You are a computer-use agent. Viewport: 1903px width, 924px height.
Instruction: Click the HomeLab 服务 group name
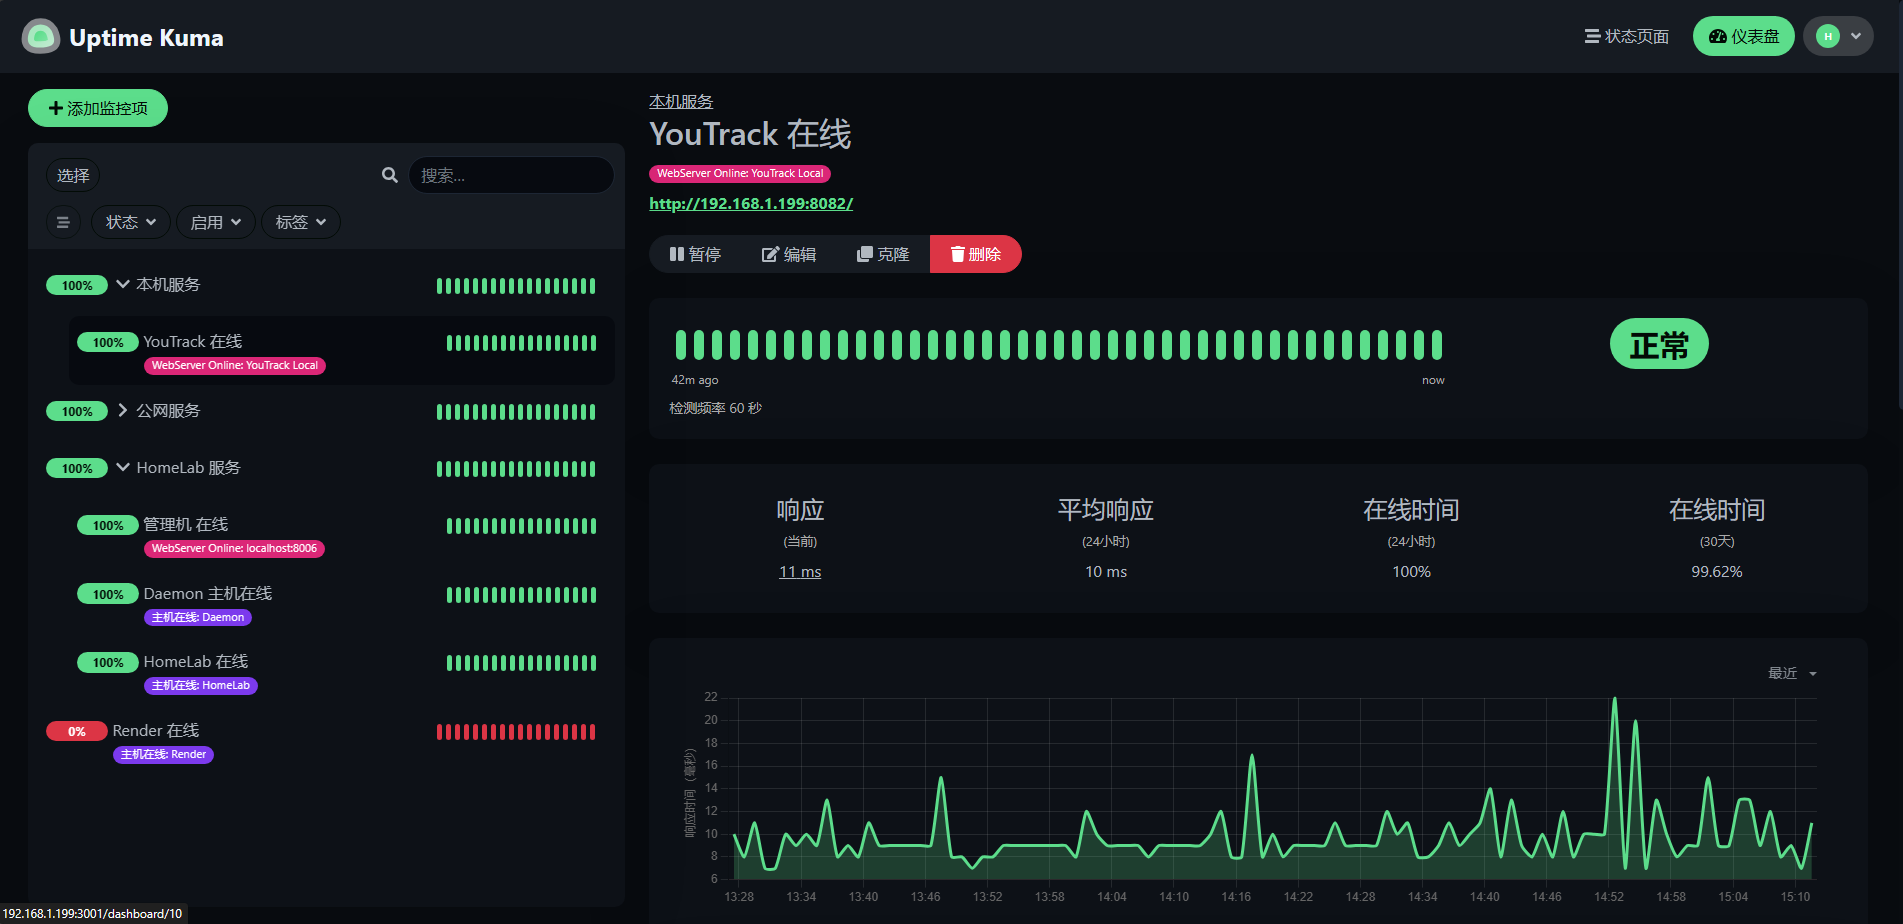coord(188,468)
